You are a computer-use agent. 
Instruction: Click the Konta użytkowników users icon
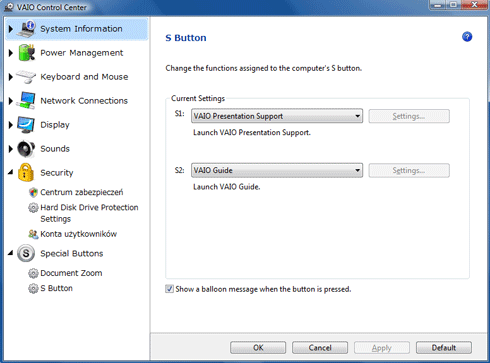tap(33, 234)
